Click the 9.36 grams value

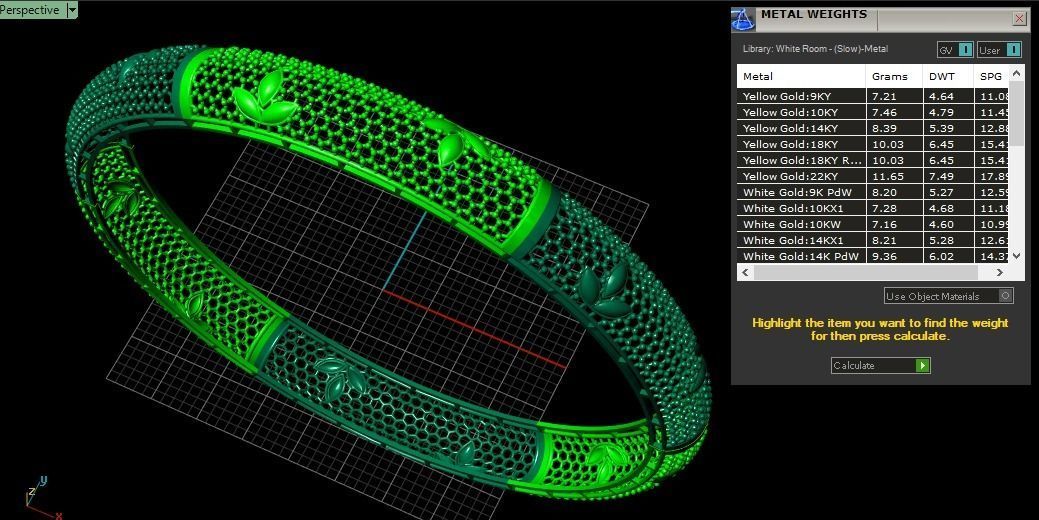[x=884, y=256]
